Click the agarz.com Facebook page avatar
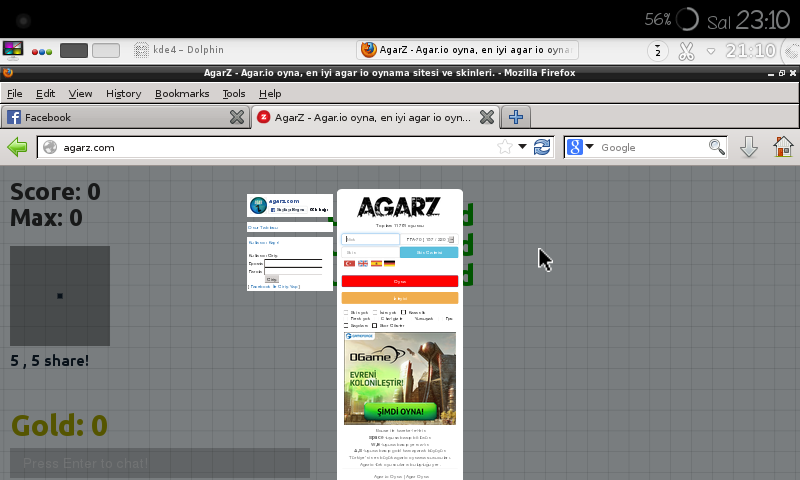The image size is (800, 480). 258,206
